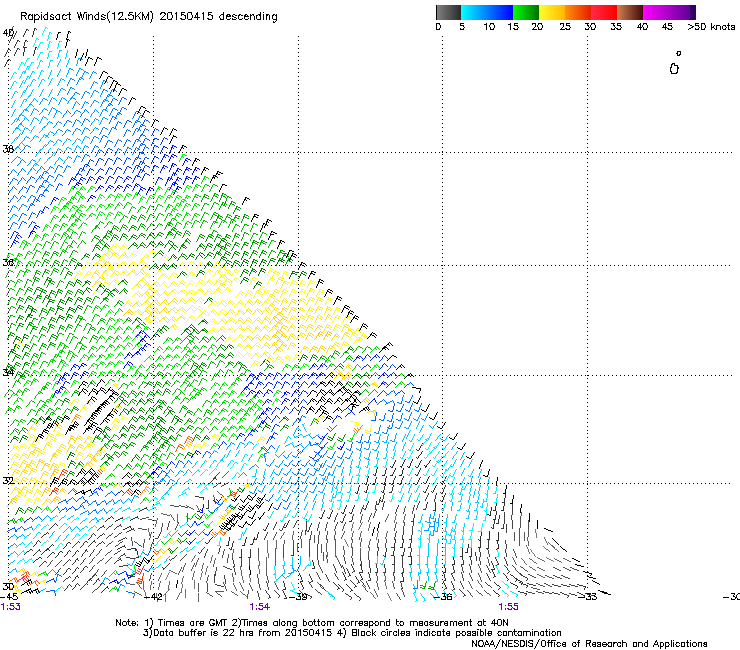Viewport: 740px width, 650px height.
Task: Click the '25' label under the color bar
Action: [x=565, y=27]
